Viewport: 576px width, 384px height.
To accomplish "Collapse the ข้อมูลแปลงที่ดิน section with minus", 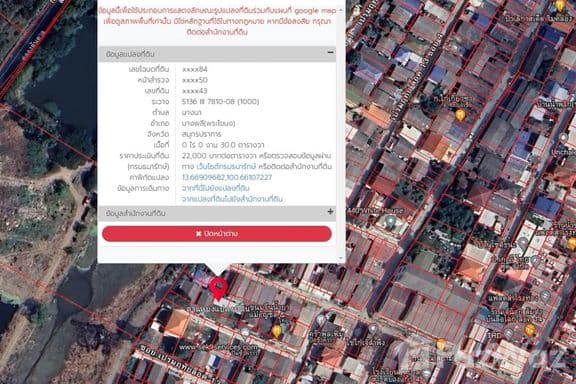I will coord(330,53).
